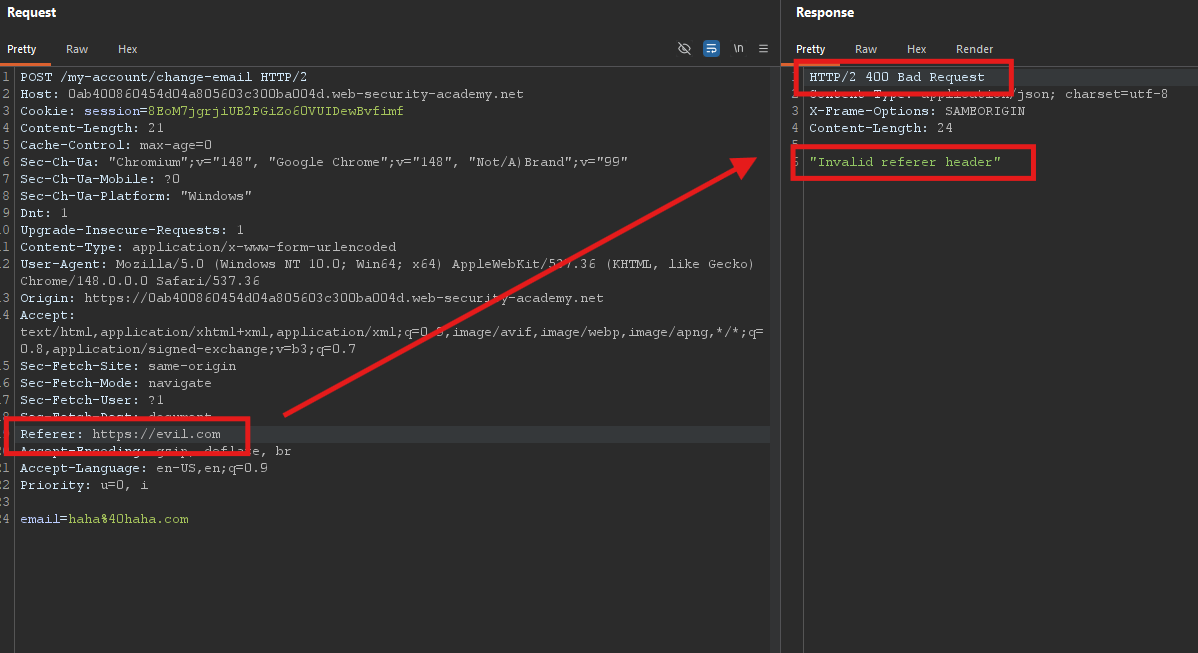Click the Request panel title

(31, 13)
